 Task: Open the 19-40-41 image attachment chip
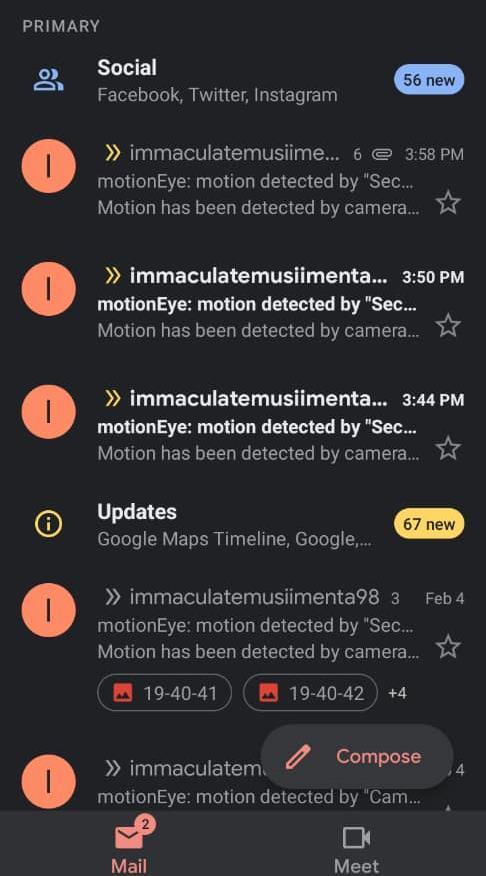164,693
